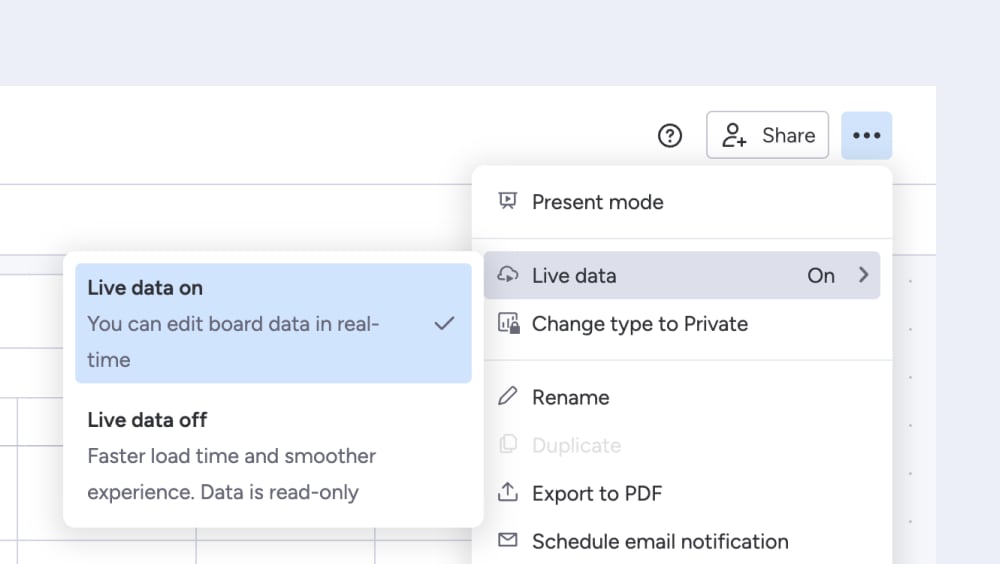Click the 'On' status next to Live data

(x=821, y=276)
